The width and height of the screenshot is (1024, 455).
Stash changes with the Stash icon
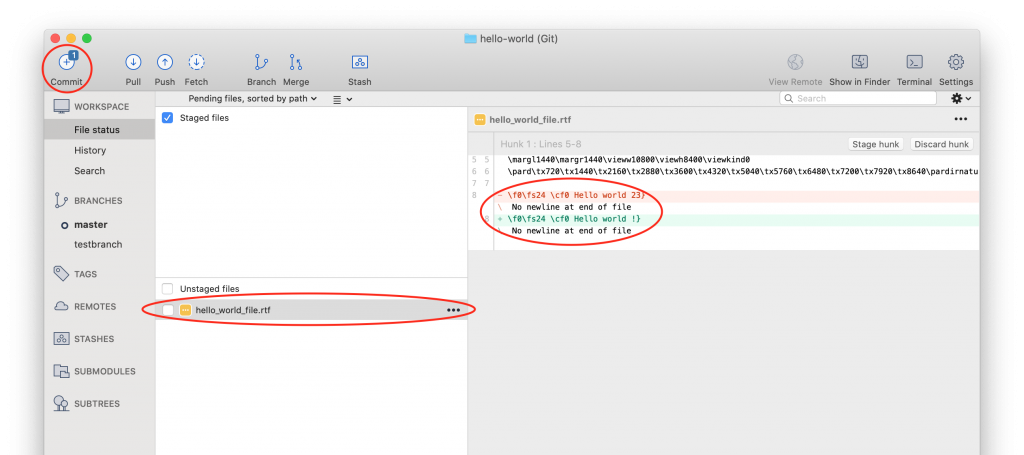359,63
